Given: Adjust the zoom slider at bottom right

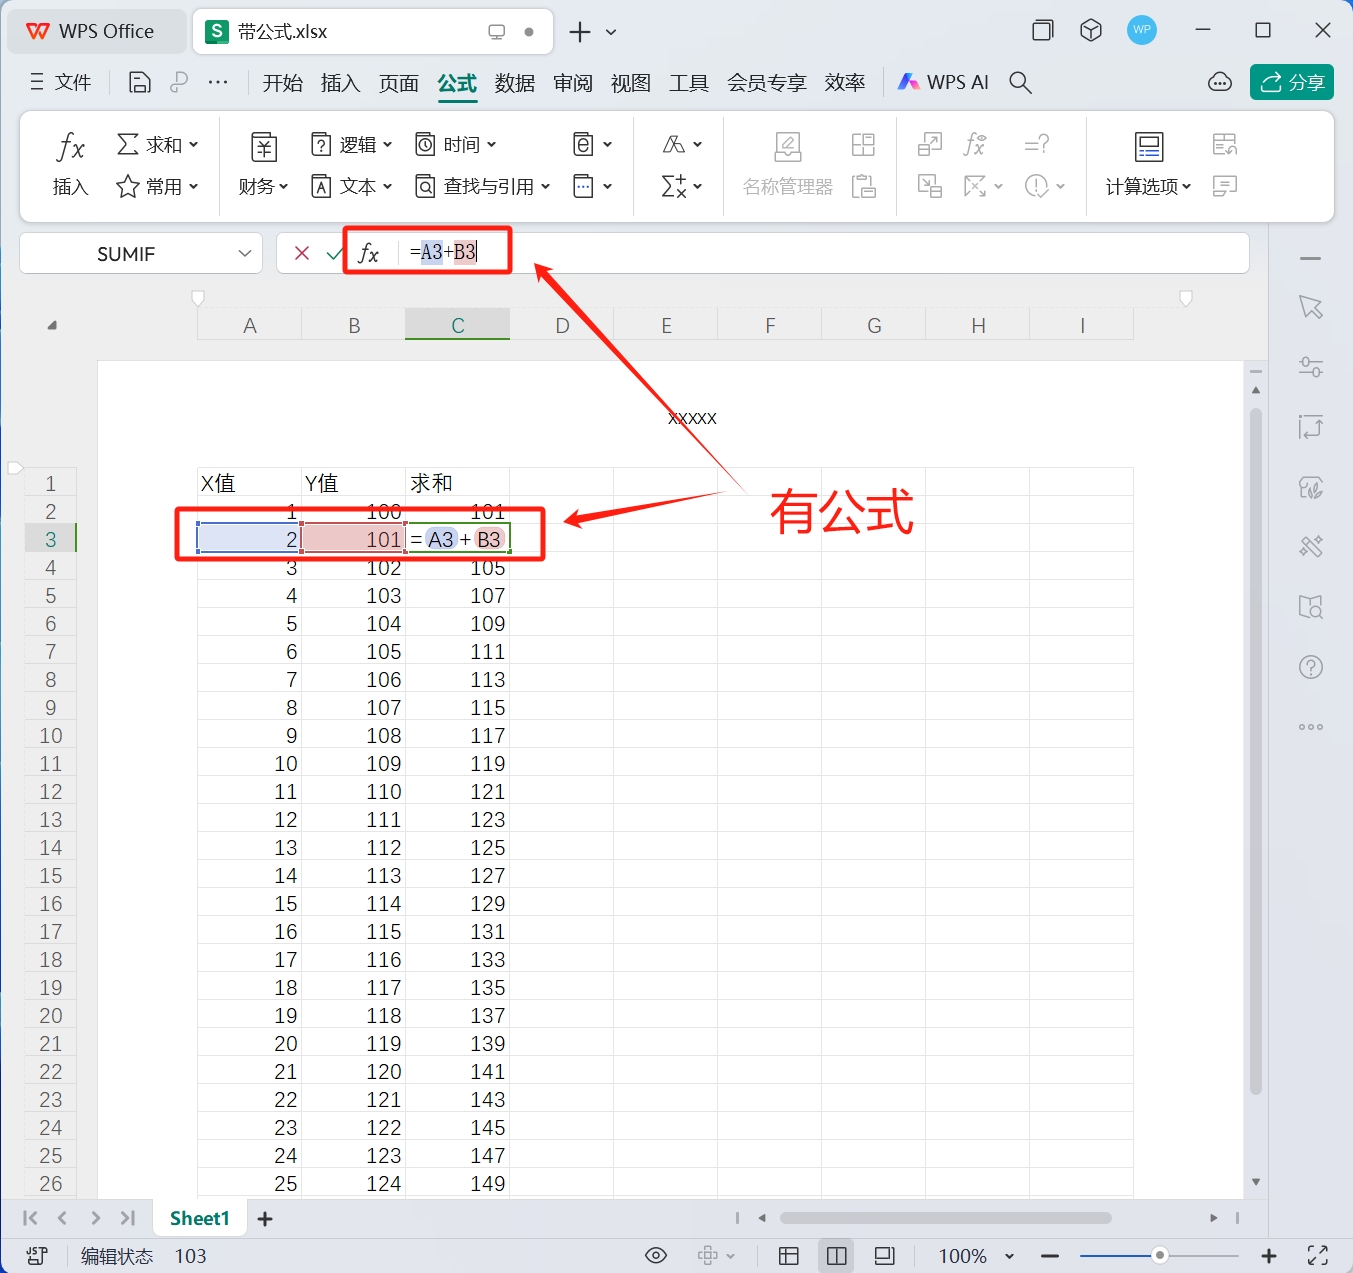Looking at the screenshot, I should [1158, 1255].
